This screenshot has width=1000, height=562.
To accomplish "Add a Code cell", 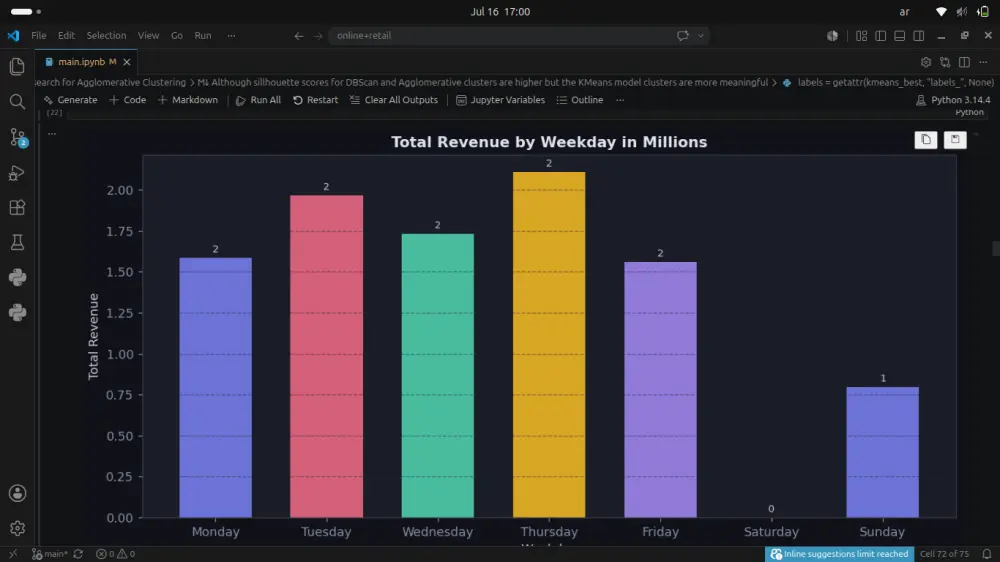I will 128,100.
